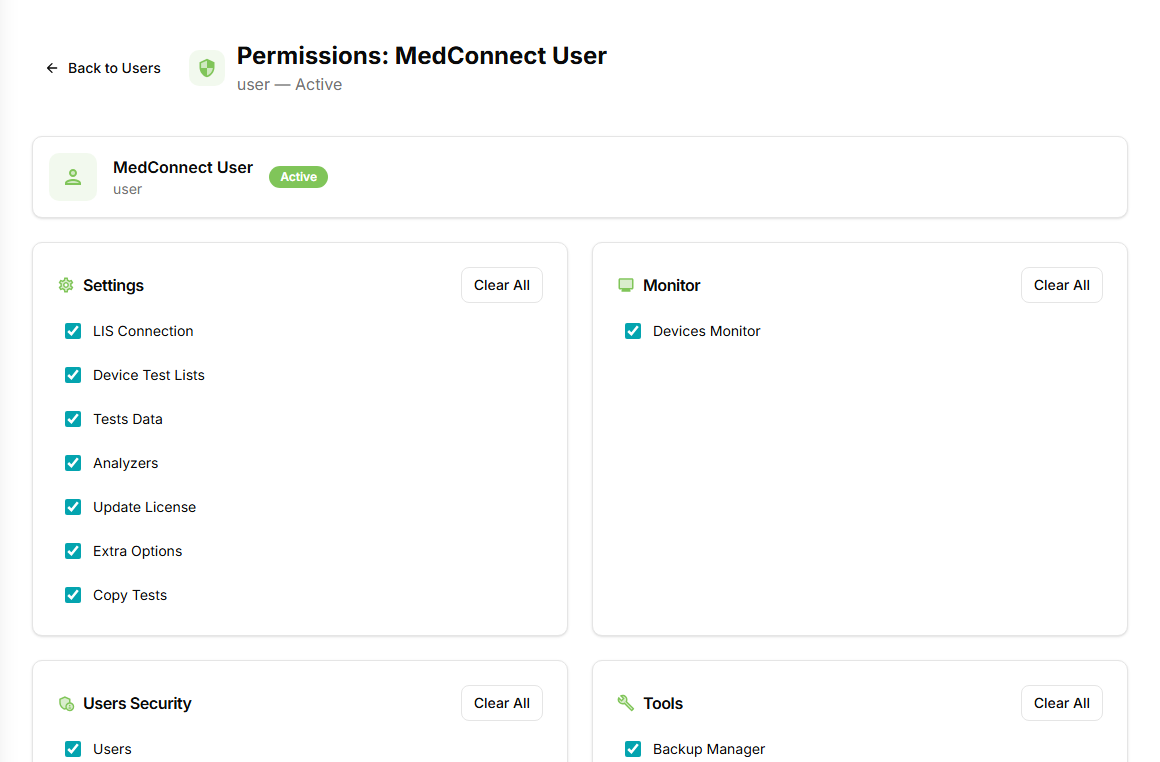This screenshot has width=1160, height=762.
Task: Click the Monitor section title
Action: tap(671, 286)
